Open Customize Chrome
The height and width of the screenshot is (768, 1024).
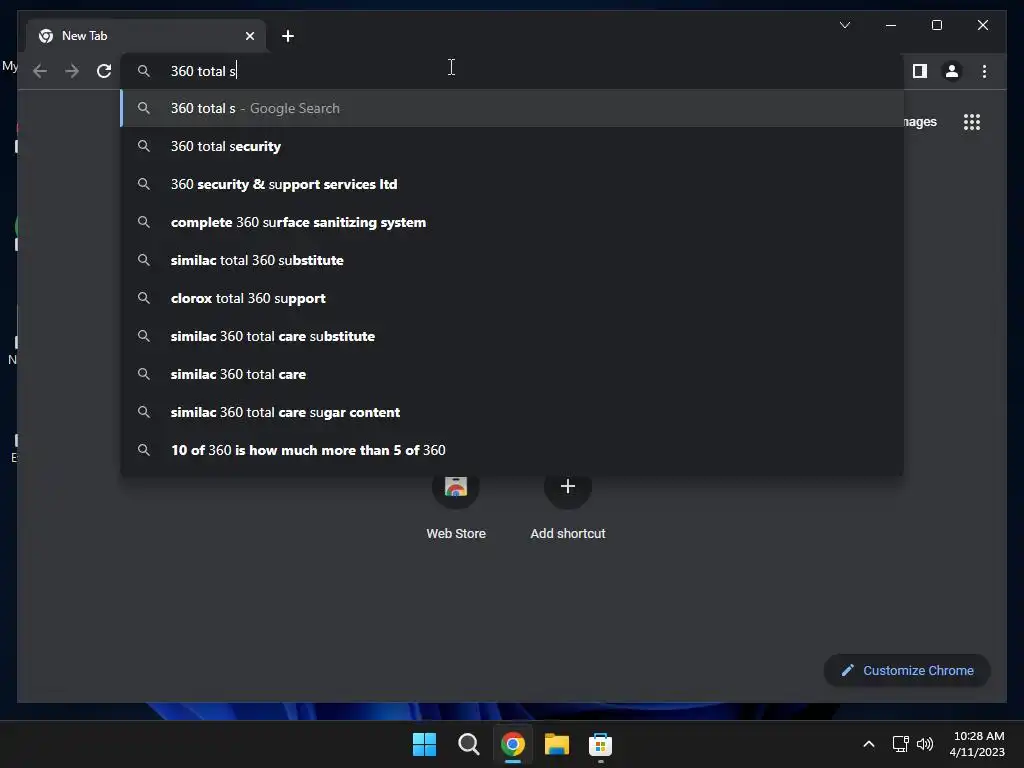(907, 671)
